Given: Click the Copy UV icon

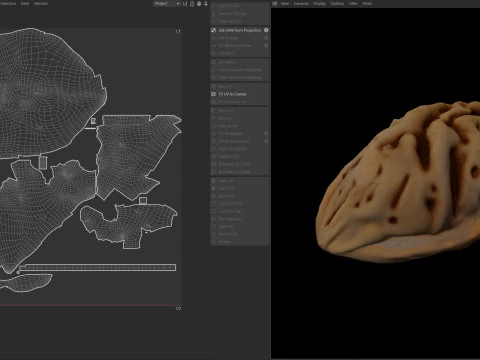Looking at the screenshot, I should 214,181.
